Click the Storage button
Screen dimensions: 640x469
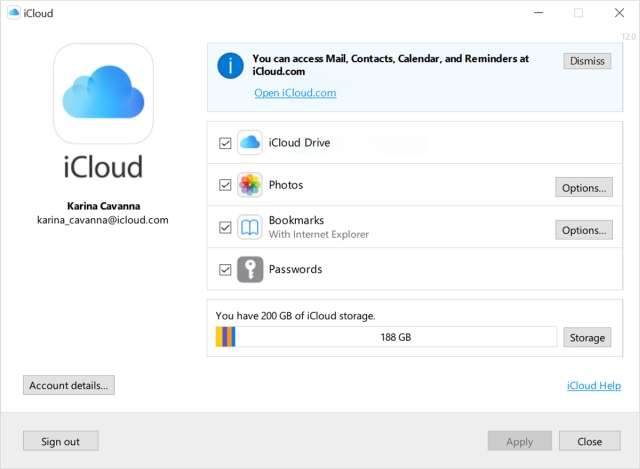pos(586,338)
